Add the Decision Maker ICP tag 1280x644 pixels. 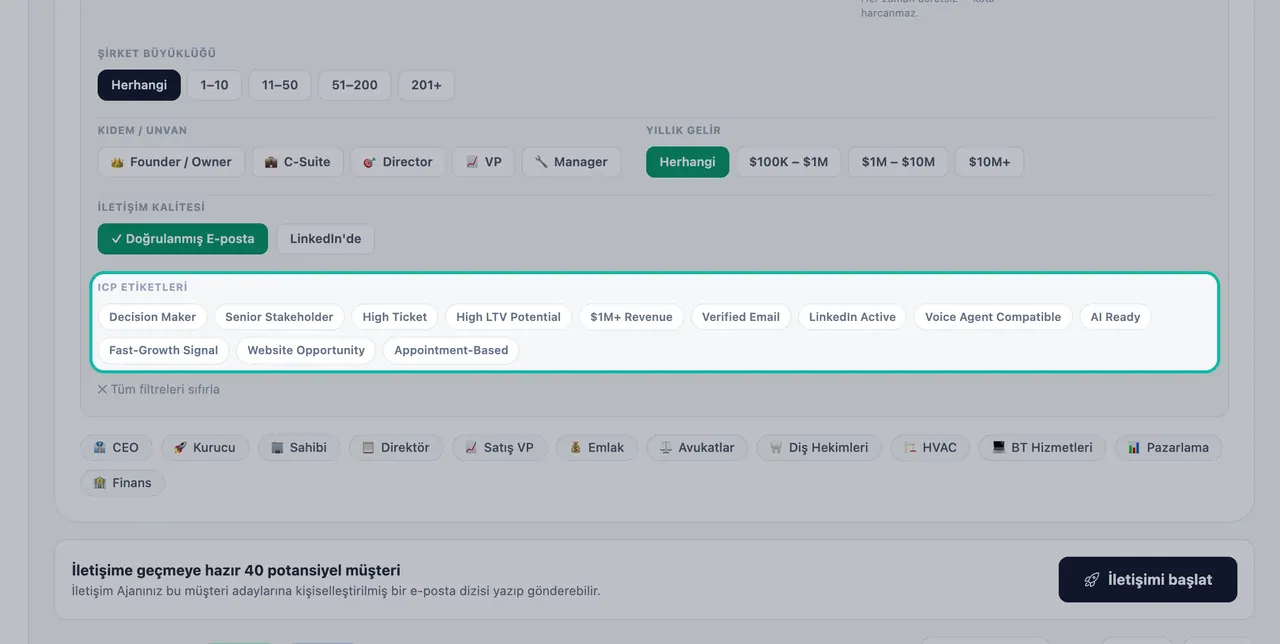pyautogui.click(x=153, y=317)
